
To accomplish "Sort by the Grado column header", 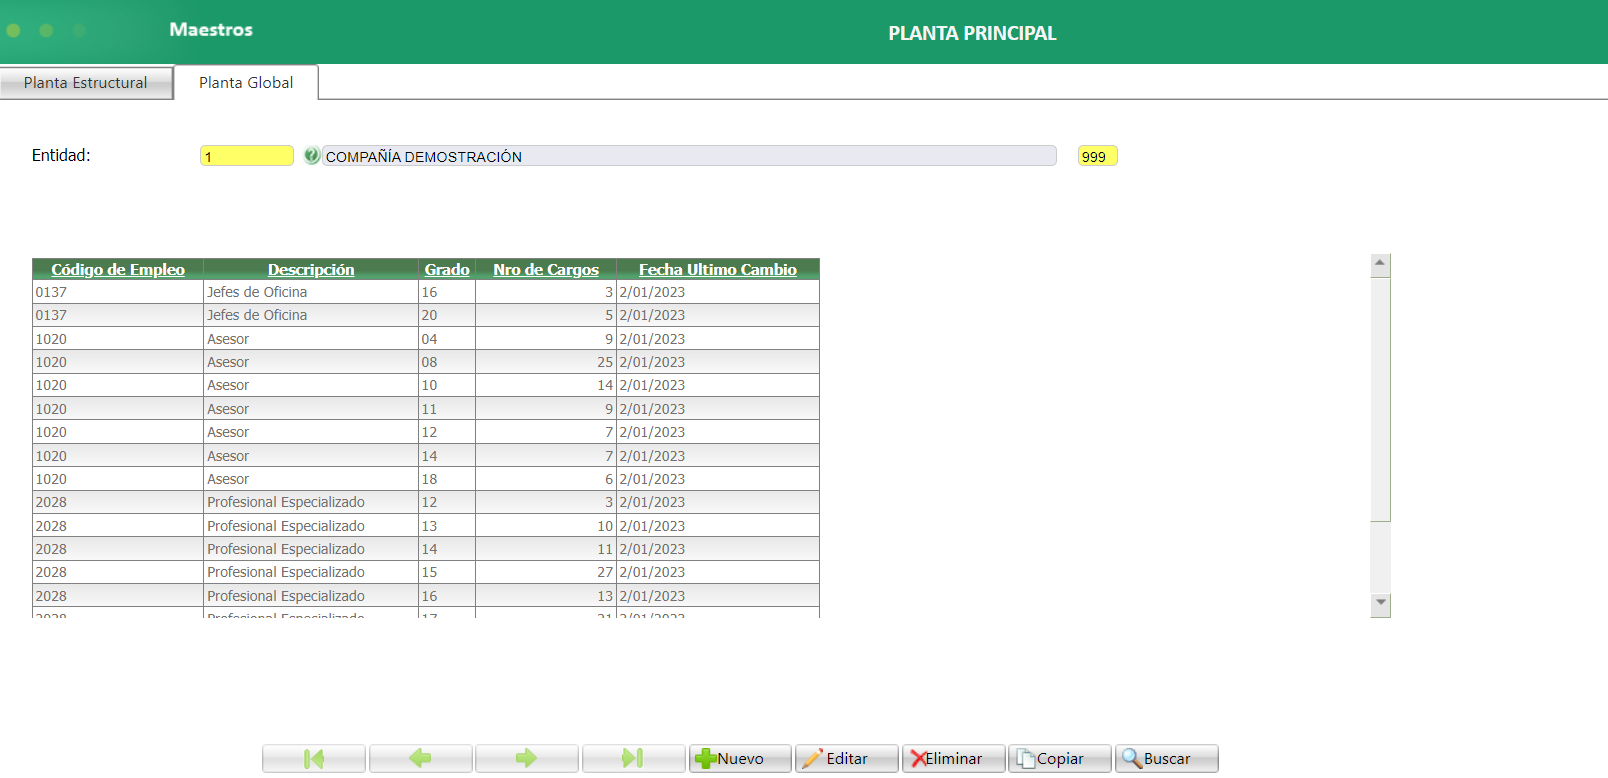I will point(447,269).
